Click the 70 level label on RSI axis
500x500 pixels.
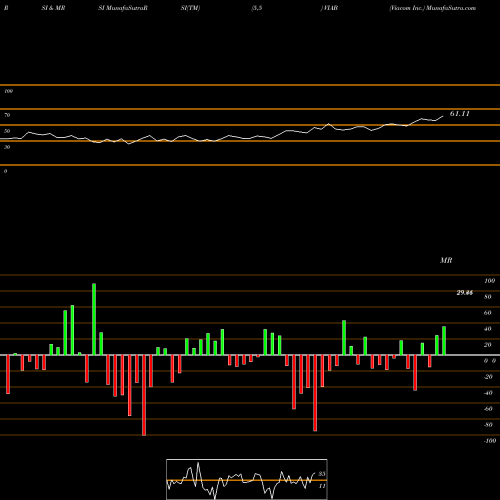click(x=7, y=115)
